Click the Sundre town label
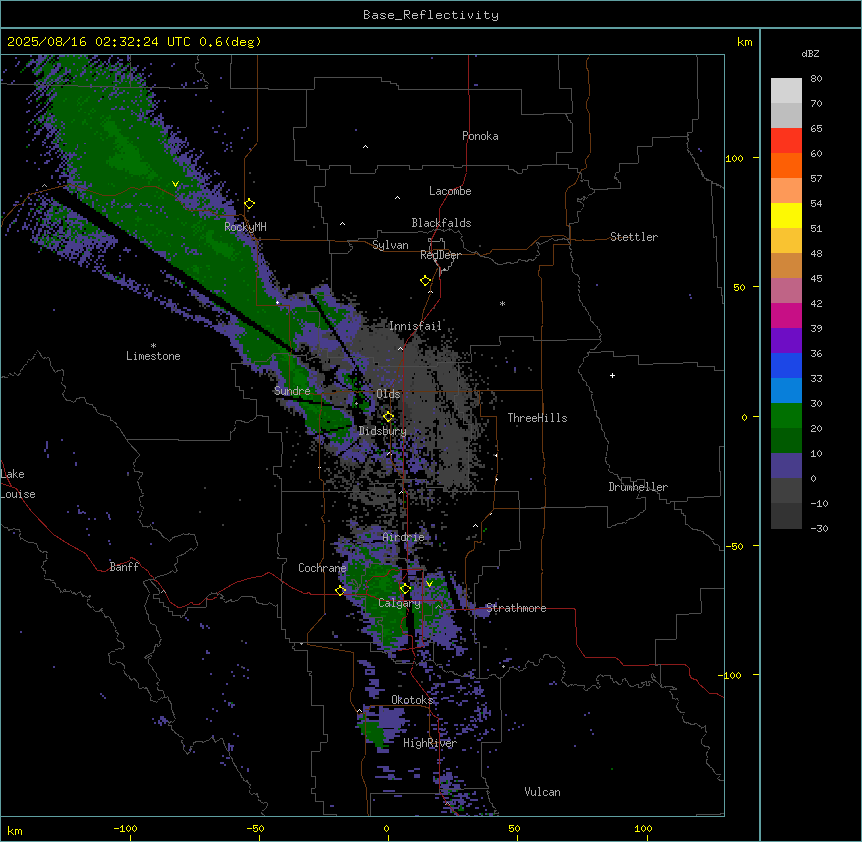Viewport: 862px width, 842px height. pyautogui.click(x=292, y=391)
